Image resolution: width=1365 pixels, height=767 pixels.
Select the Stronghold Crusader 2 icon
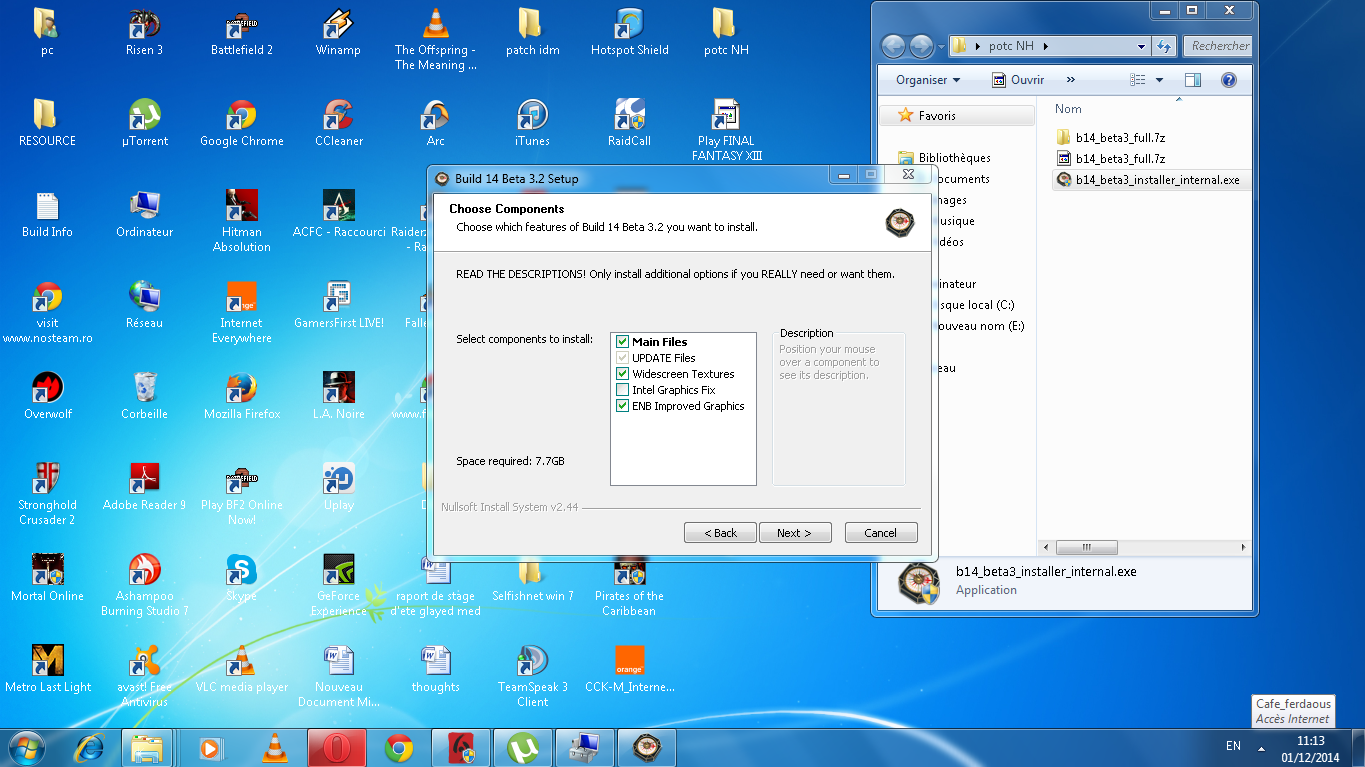click(47, 494)
